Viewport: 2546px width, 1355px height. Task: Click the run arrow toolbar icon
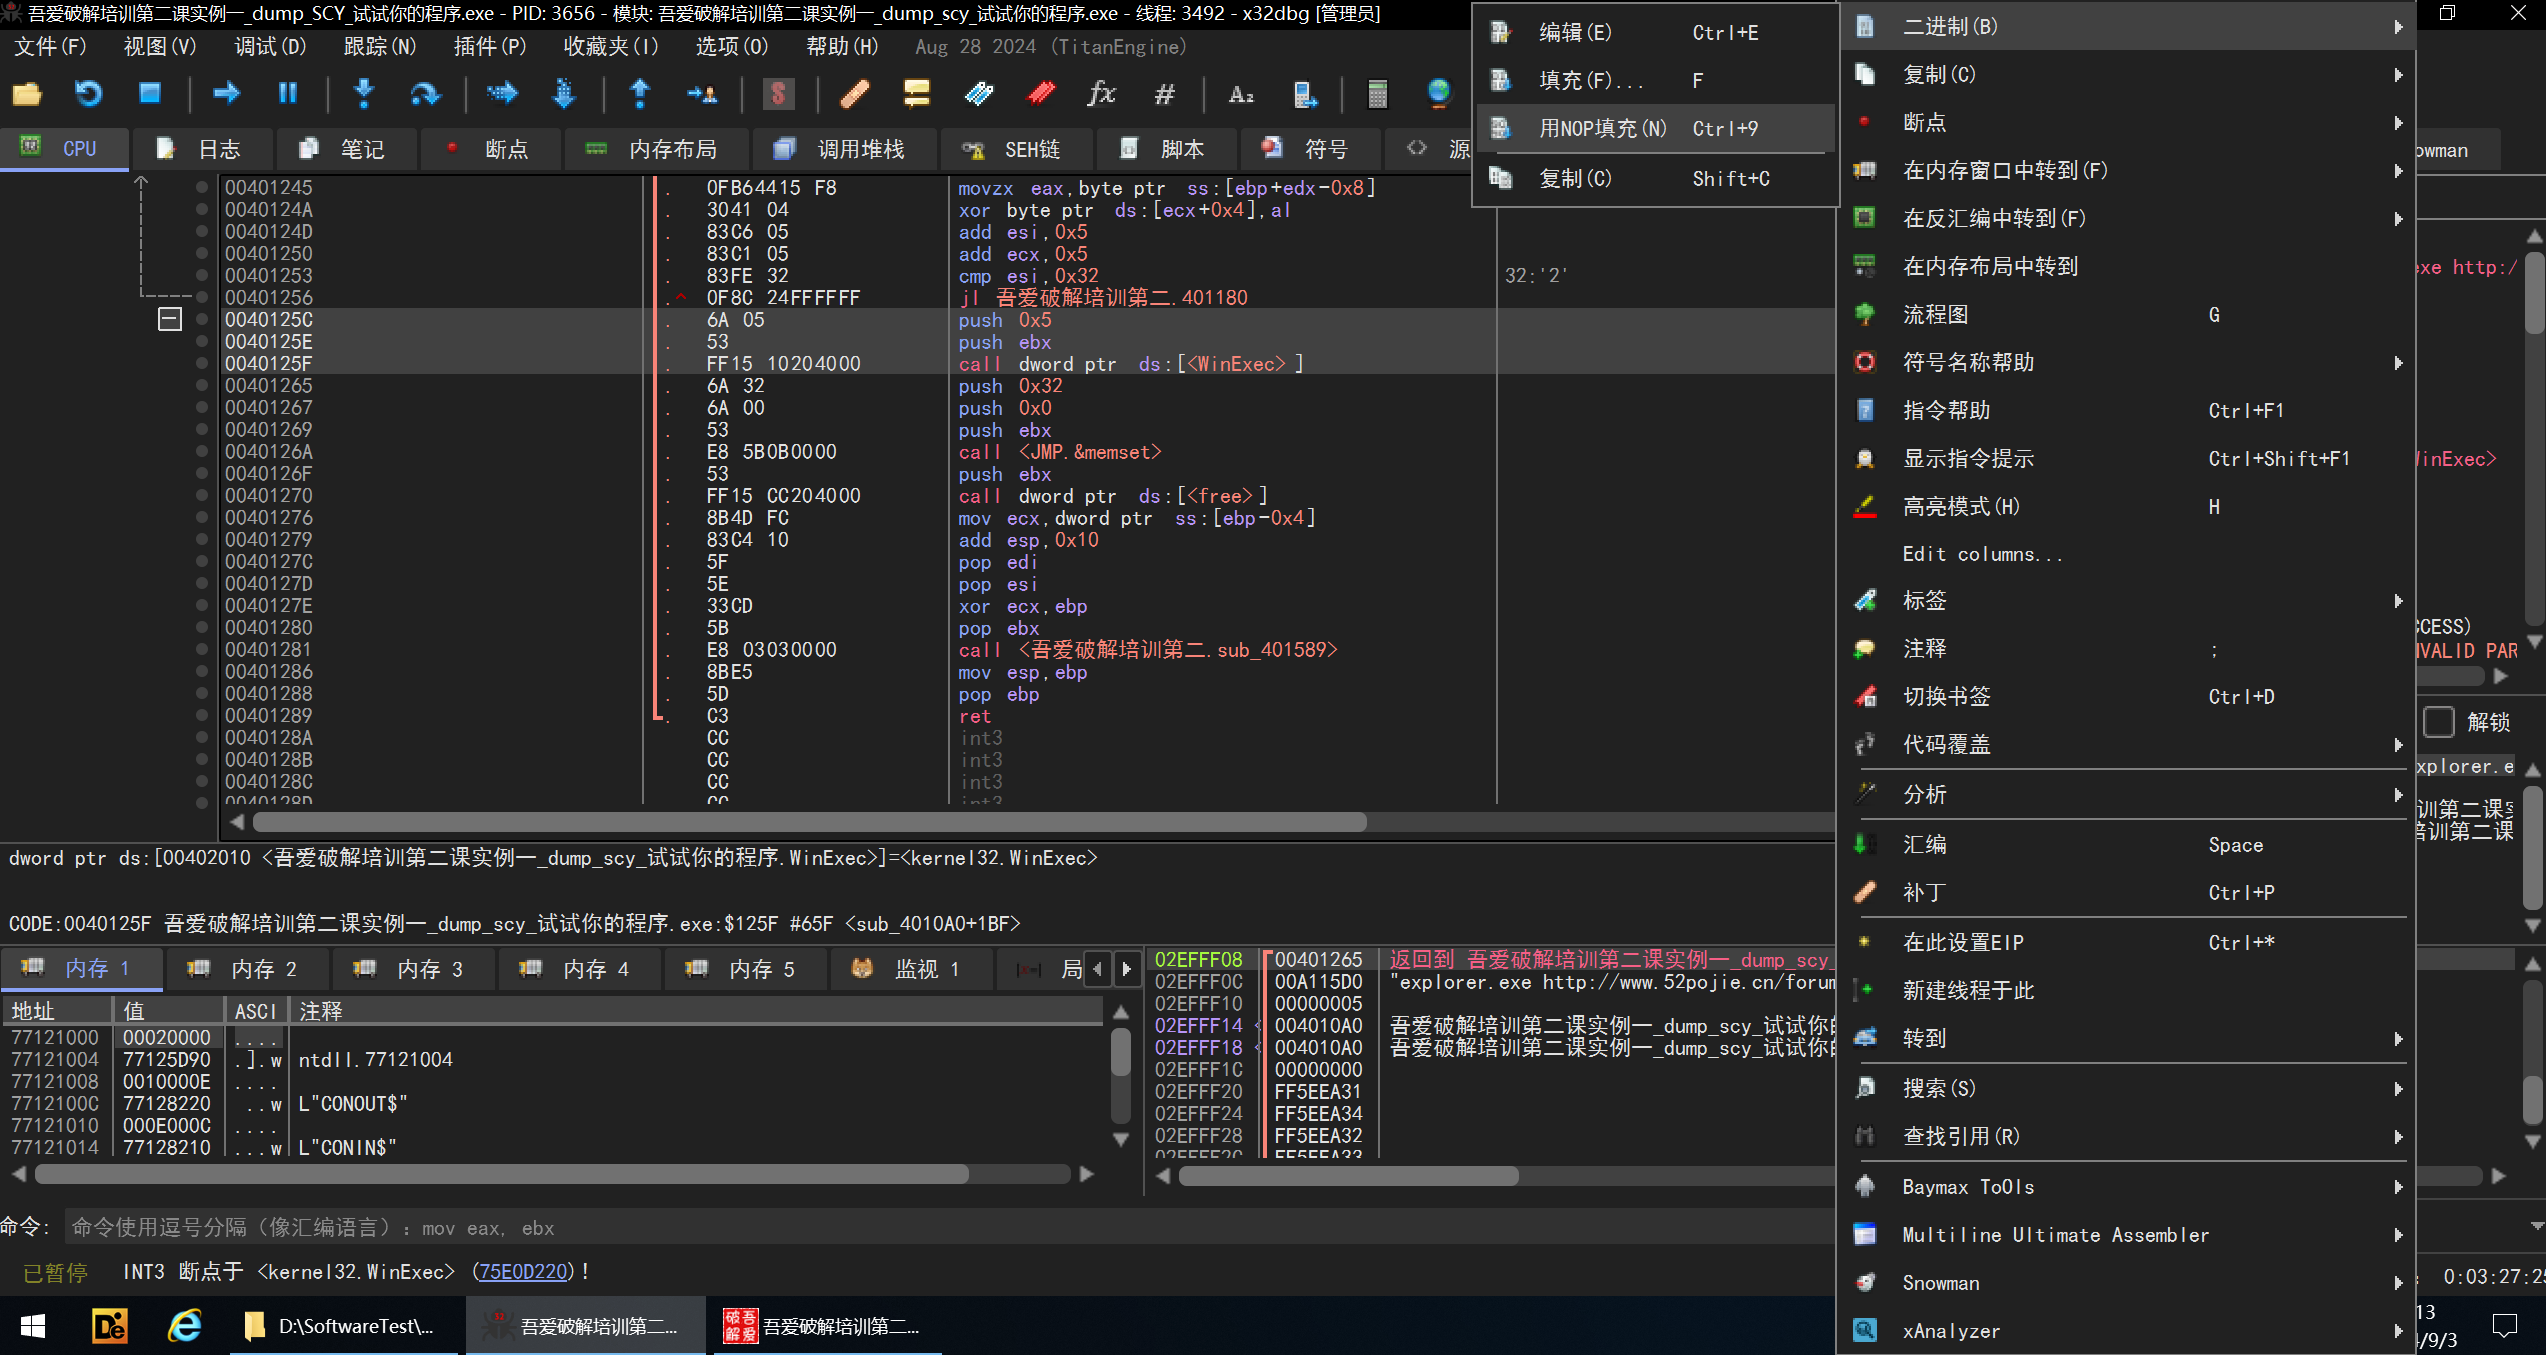pyautogui.click(x=227, y=94)
